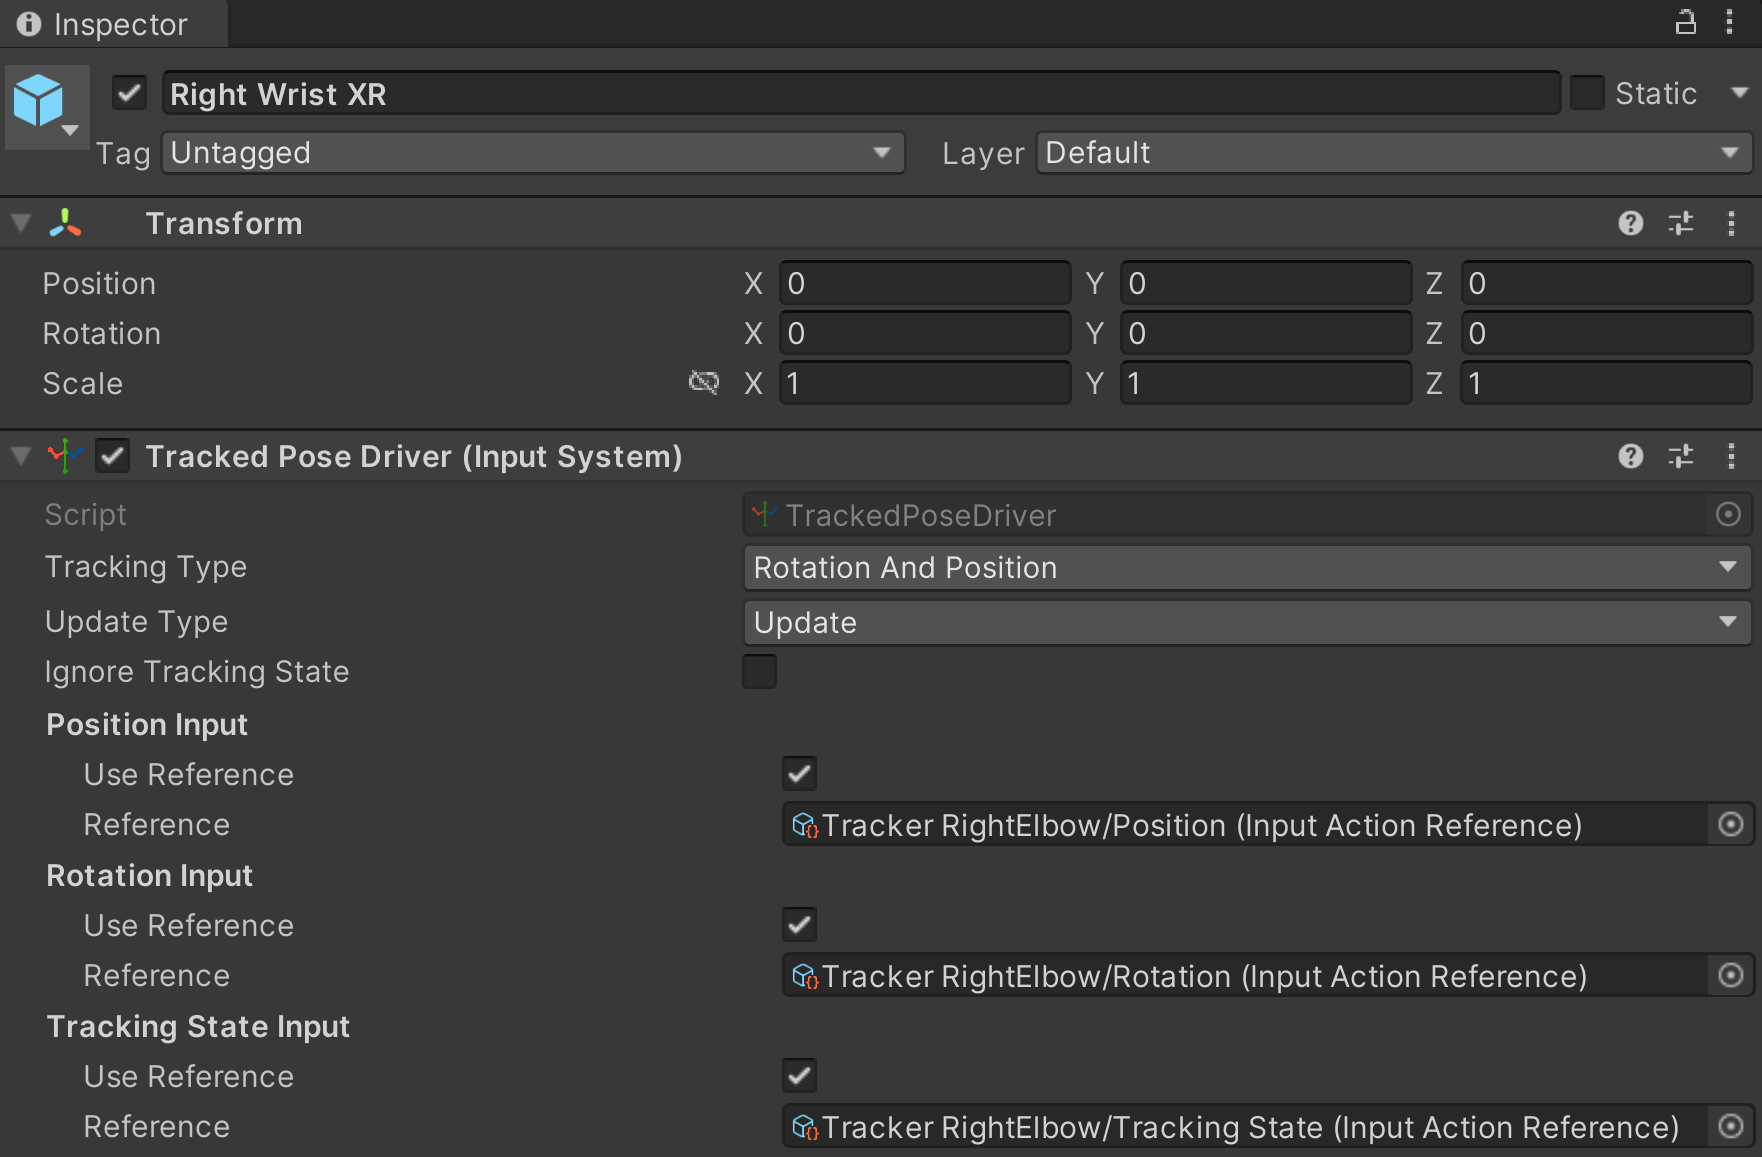Click the Tracked Pose Driver presets icon
The image size is (1762, 1157).
pos(1681,456)
